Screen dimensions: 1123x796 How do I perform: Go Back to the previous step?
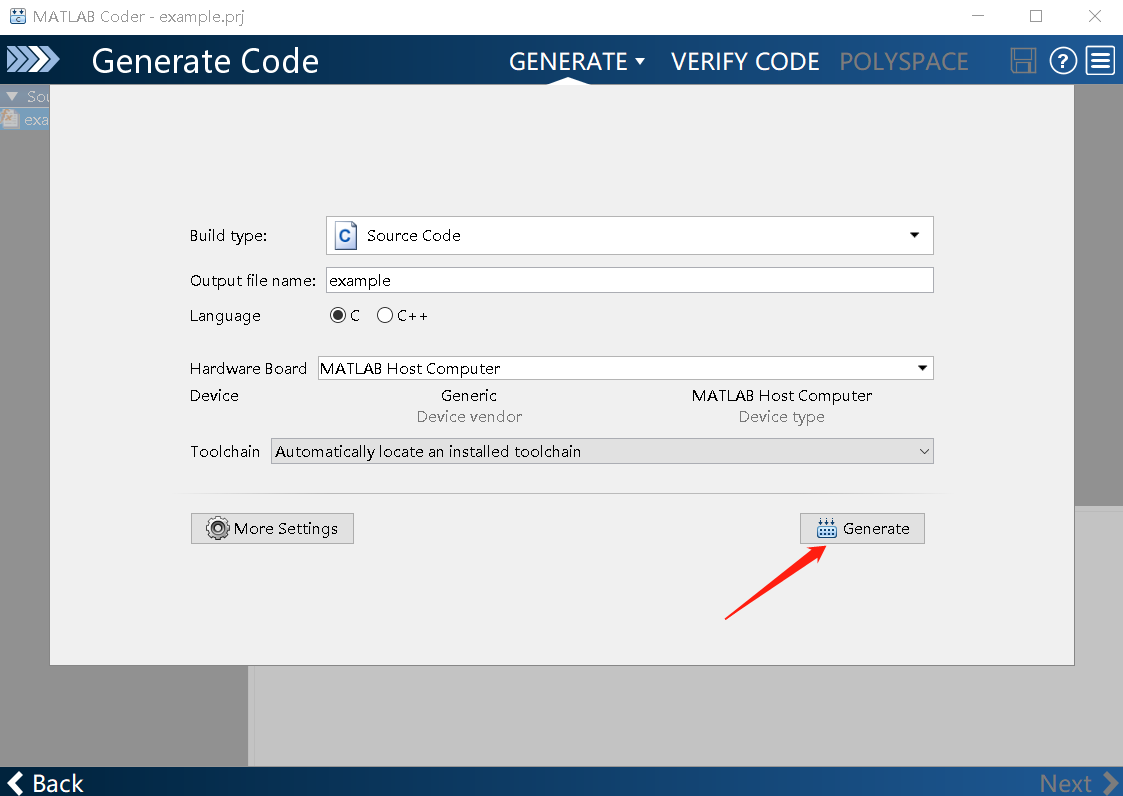45,783
